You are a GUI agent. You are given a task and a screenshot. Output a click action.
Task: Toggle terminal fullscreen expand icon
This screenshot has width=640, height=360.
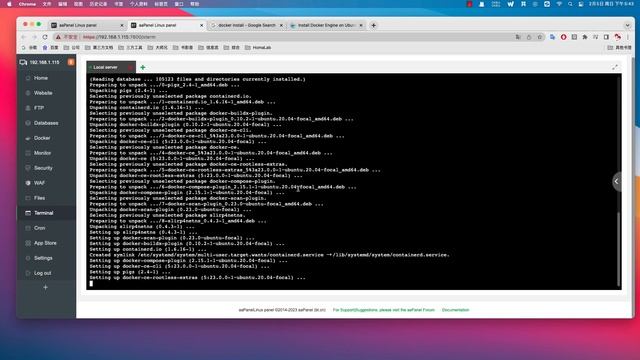click(x=615, y=67)
